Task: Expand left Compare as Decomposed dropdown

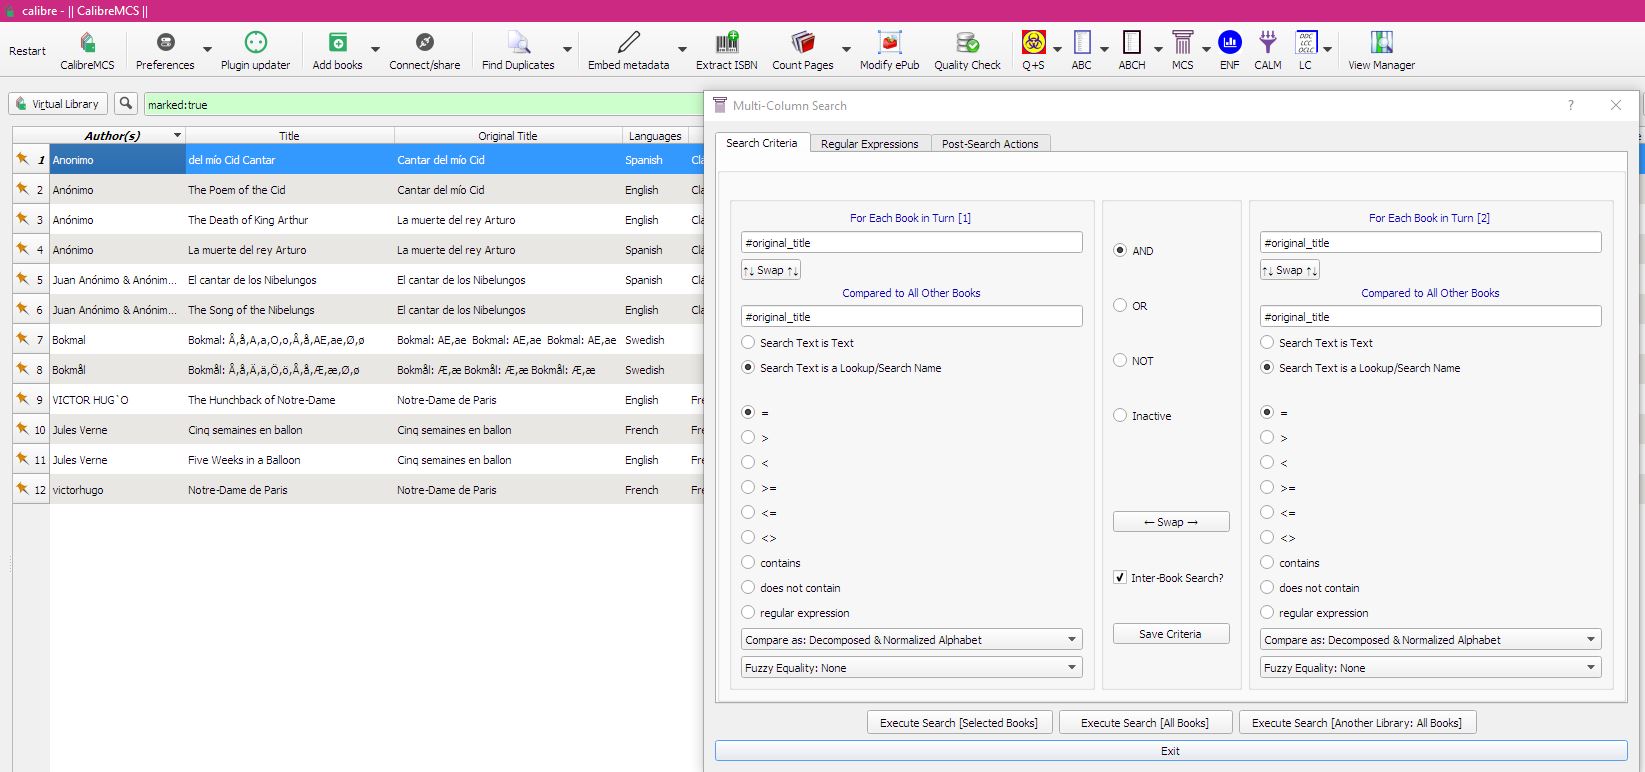Action: point(911,640)
